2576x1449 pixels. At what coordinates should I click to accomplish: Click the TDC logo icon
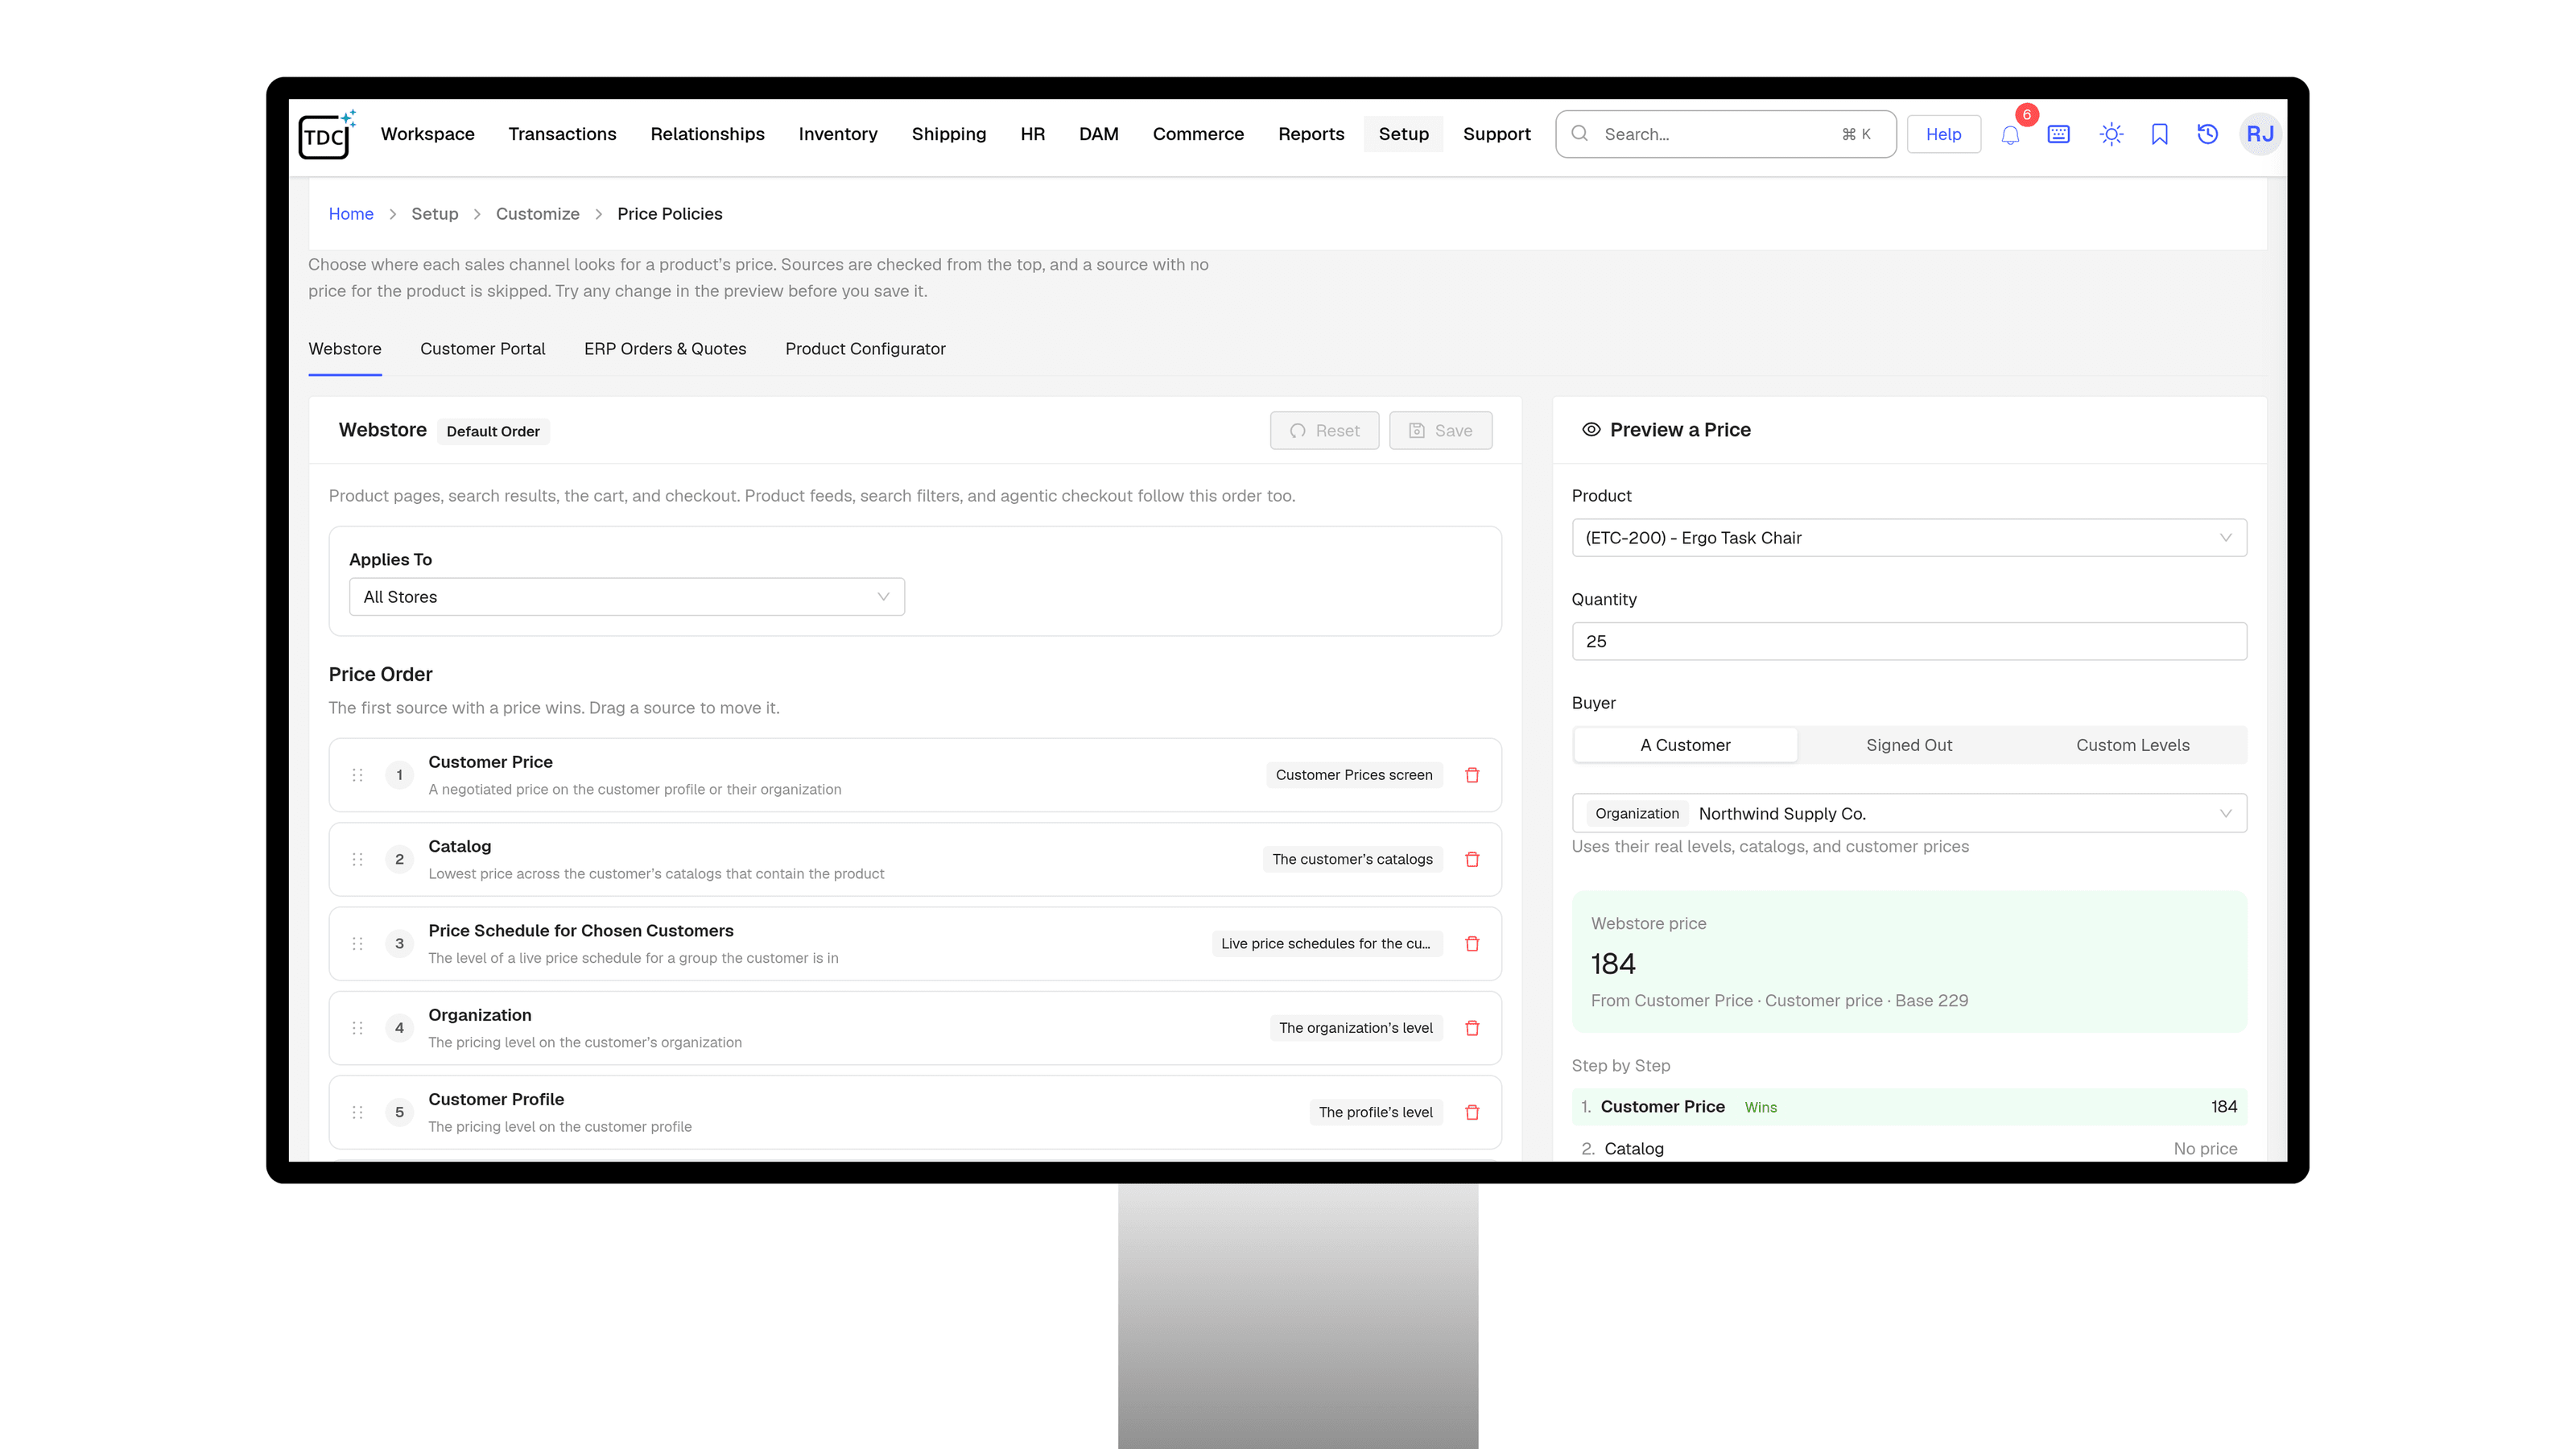pyautogui.click(x=326, y=134)
